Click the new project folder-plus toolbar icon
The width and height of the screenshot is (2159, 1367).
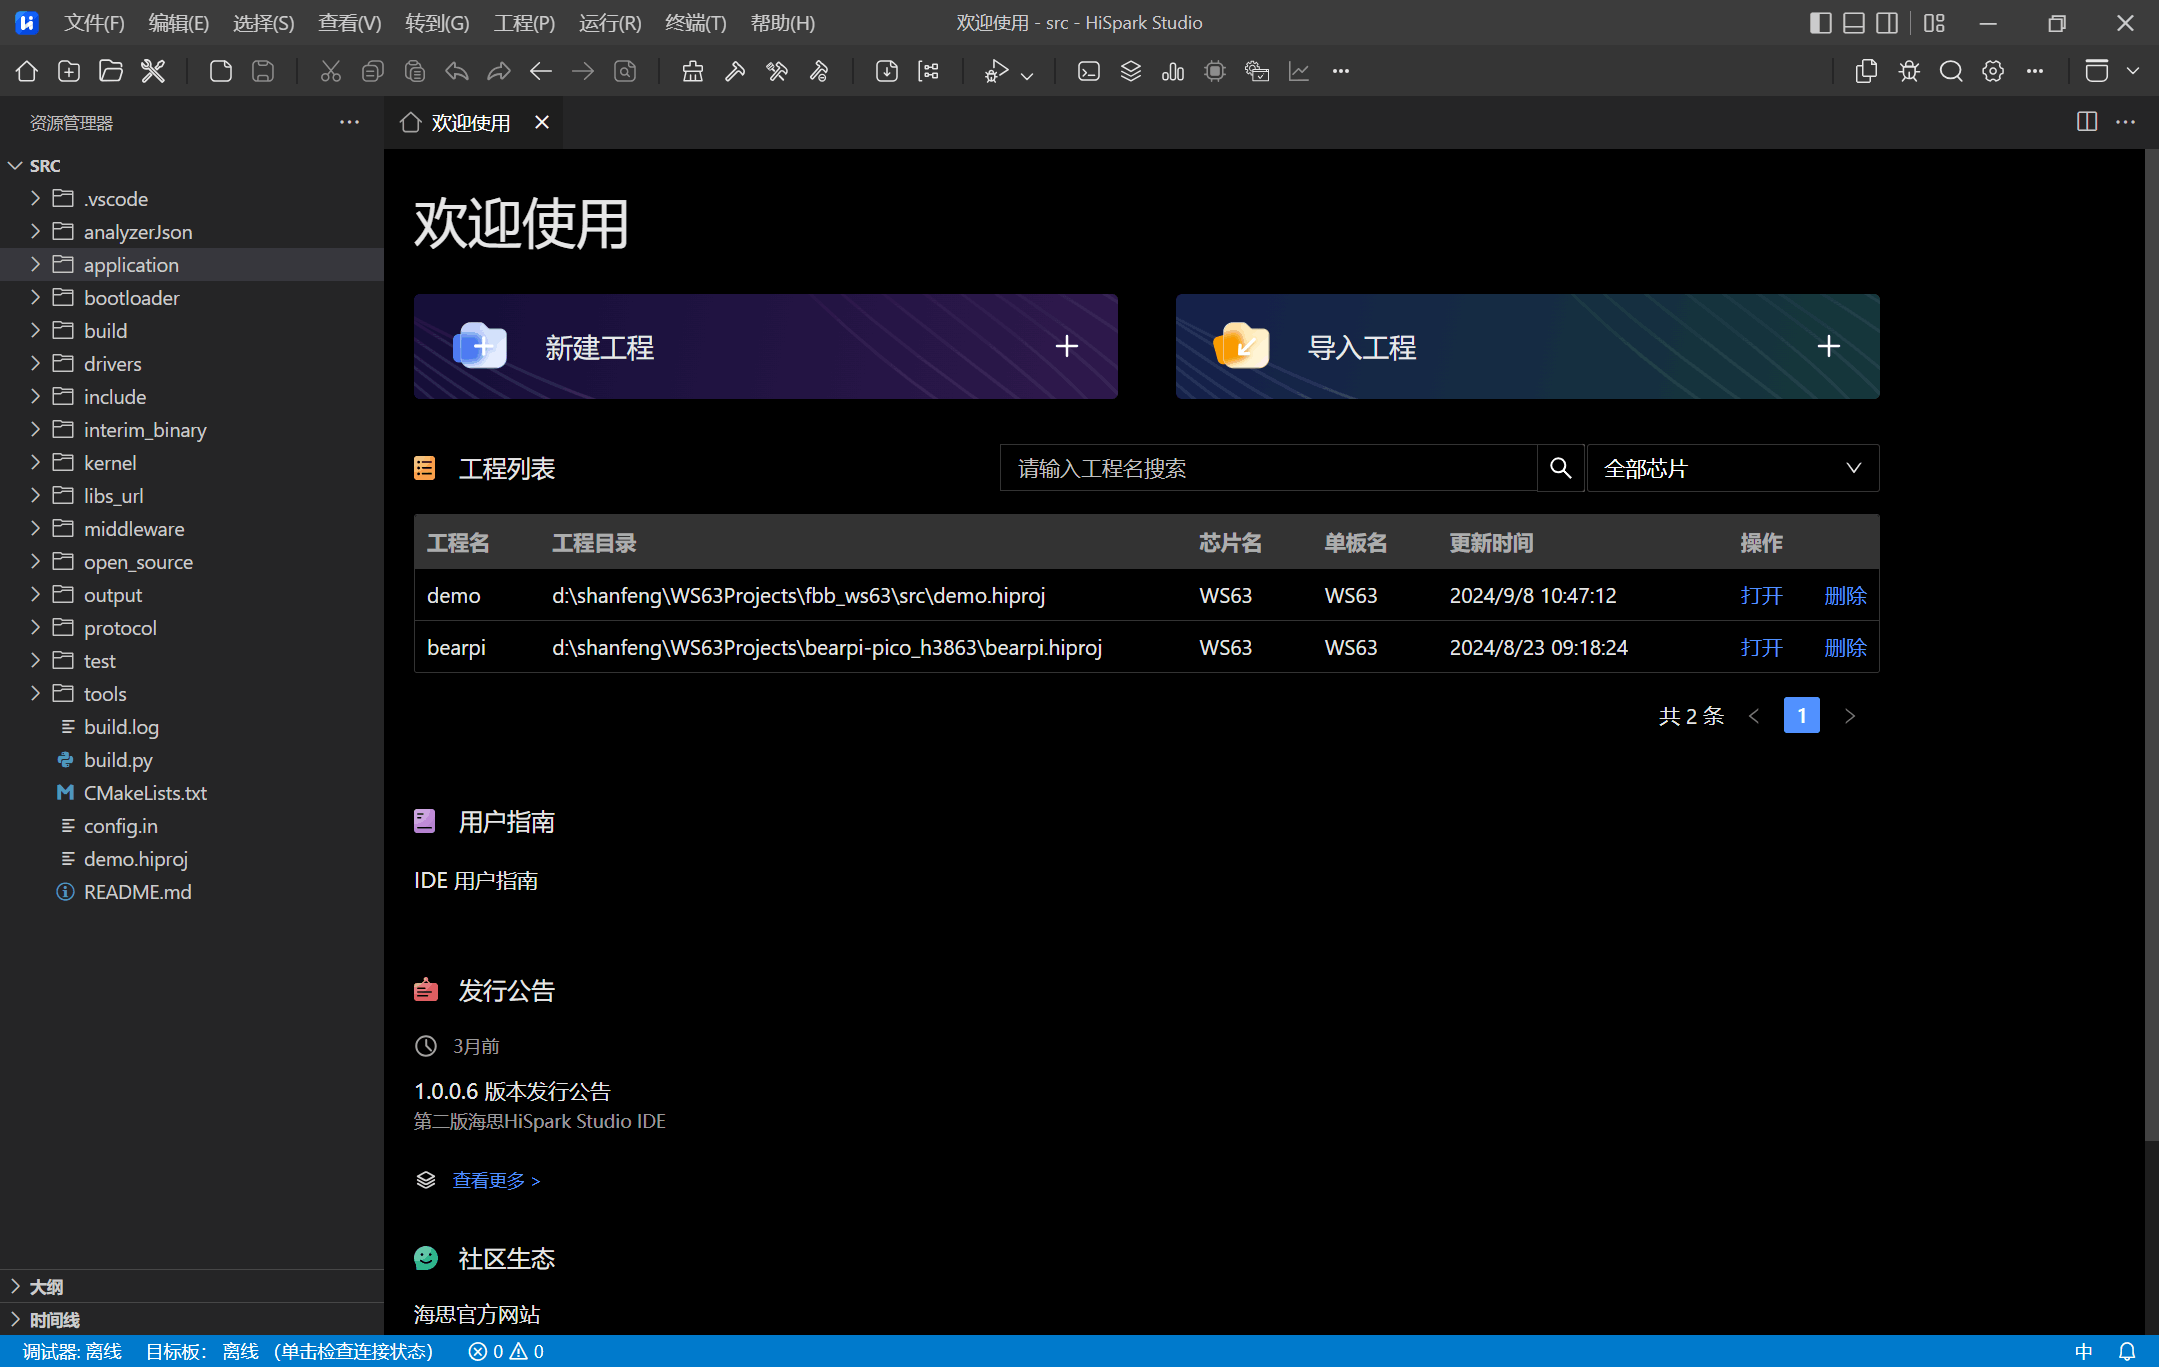pyautogui.click(x=69, y=71)
